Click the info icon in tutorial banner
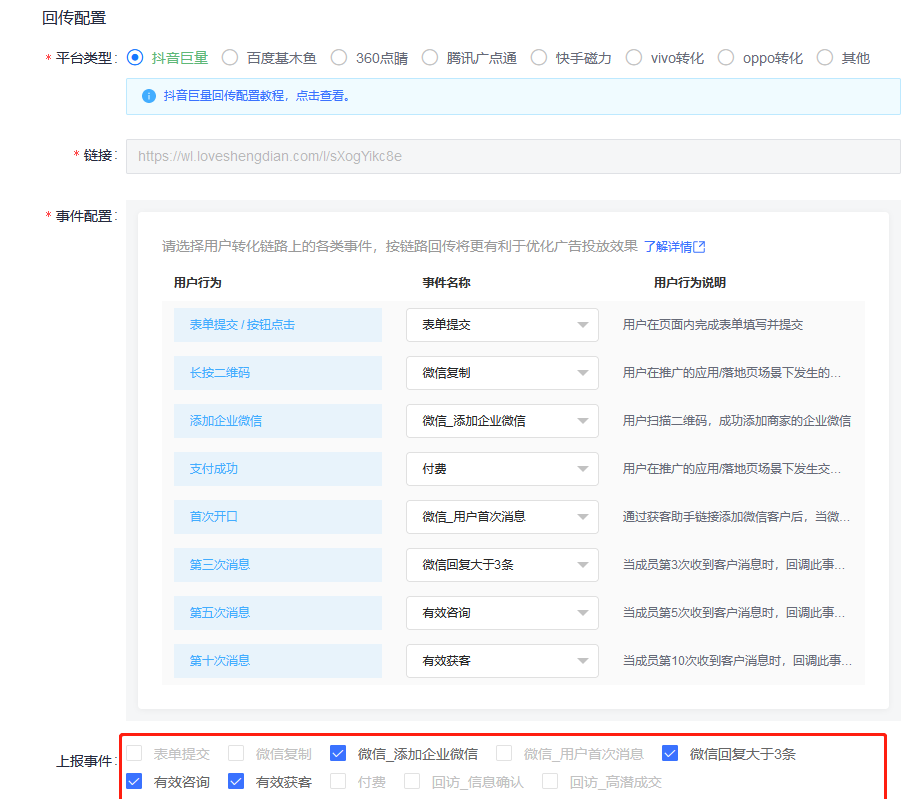The width and height of the screenshot is (901, 799). tap(149, 96)
